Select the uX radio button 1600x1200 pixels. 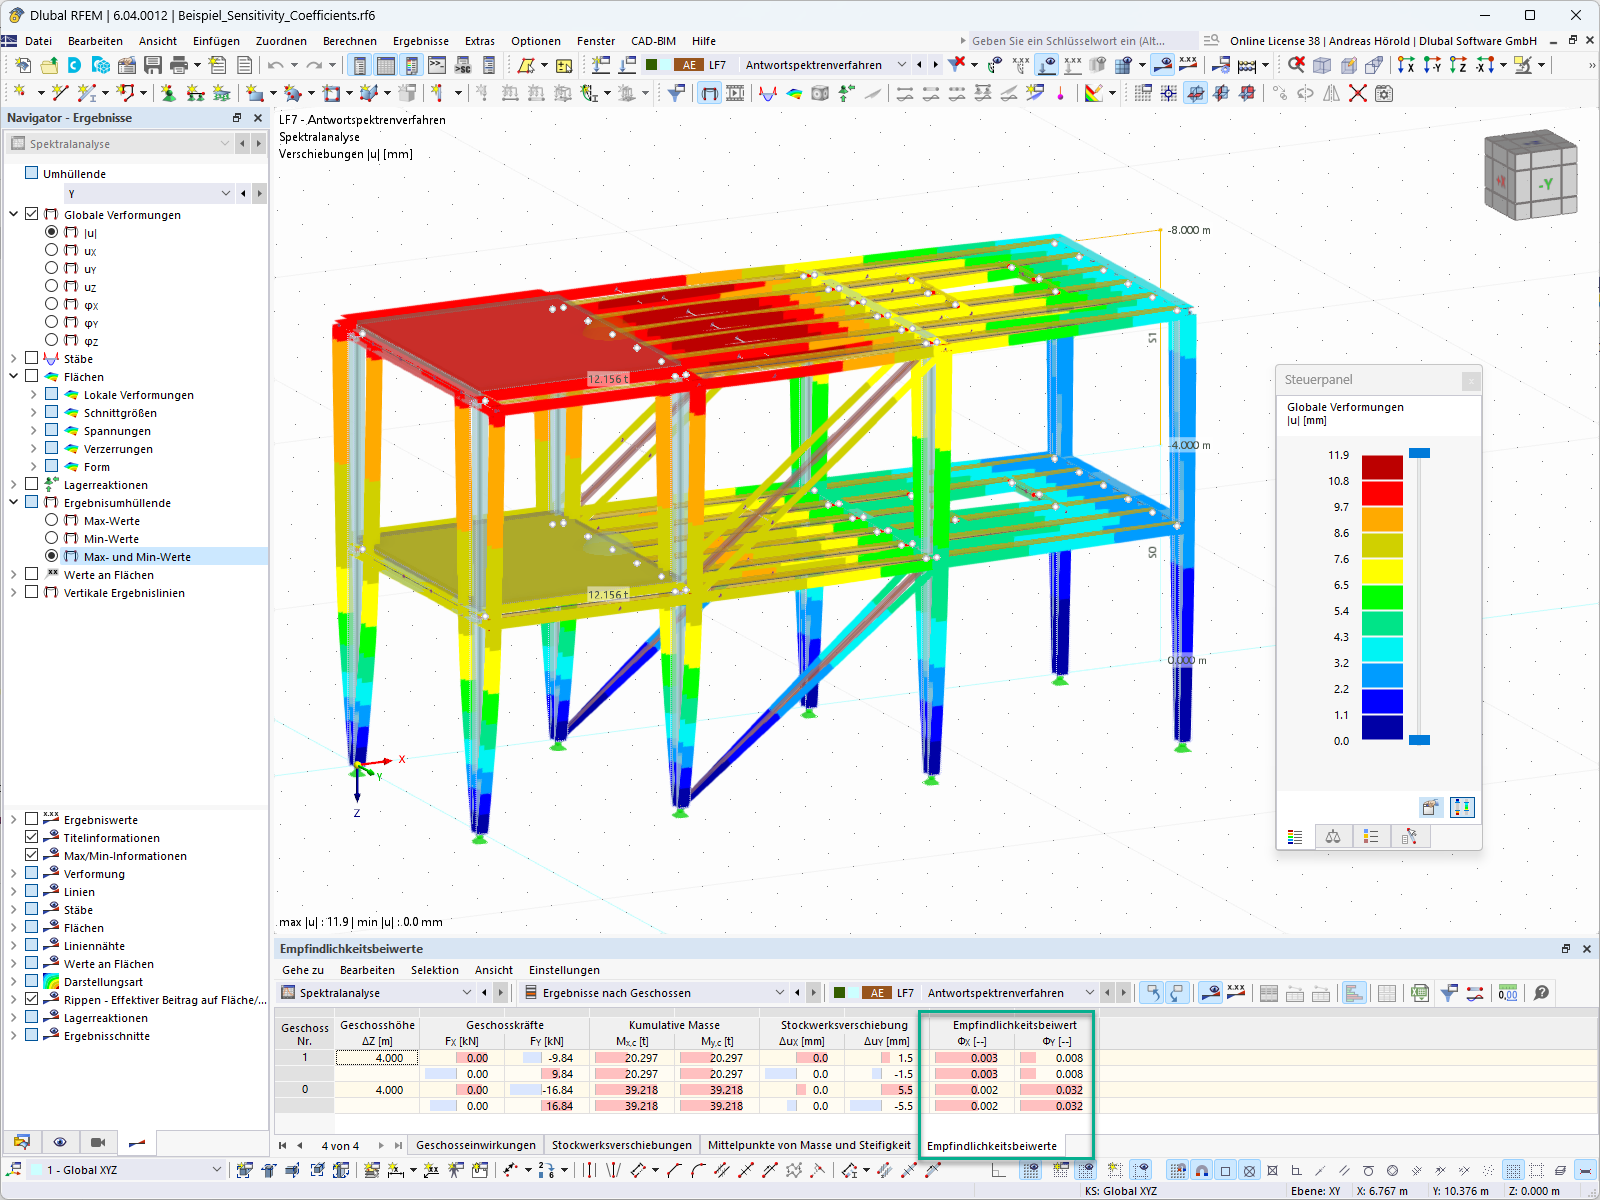click(x=51, y=250)
